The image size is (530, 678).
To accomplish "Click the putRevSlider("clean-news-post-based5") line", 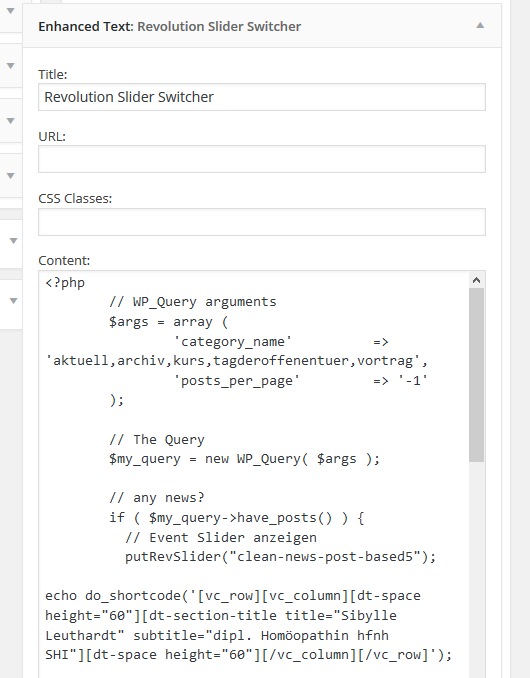I will pos(281,556).
